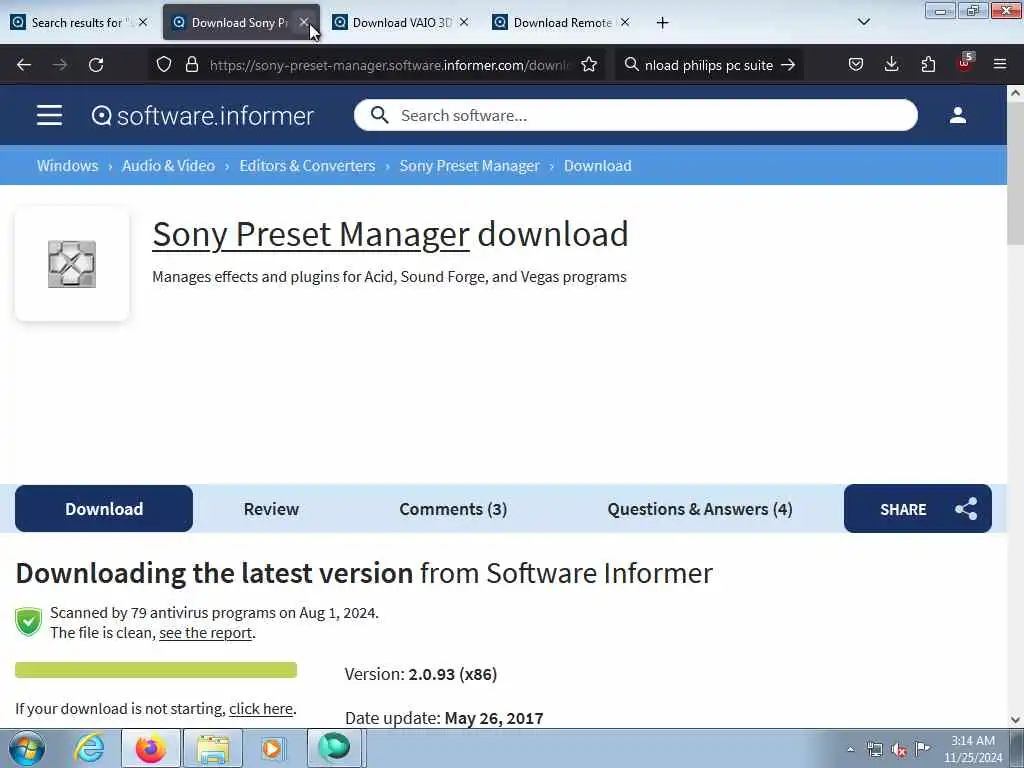This screenshot has height=768, width=1024.
Task: Open the Comments (3) tab
Action: click(453, 509)
